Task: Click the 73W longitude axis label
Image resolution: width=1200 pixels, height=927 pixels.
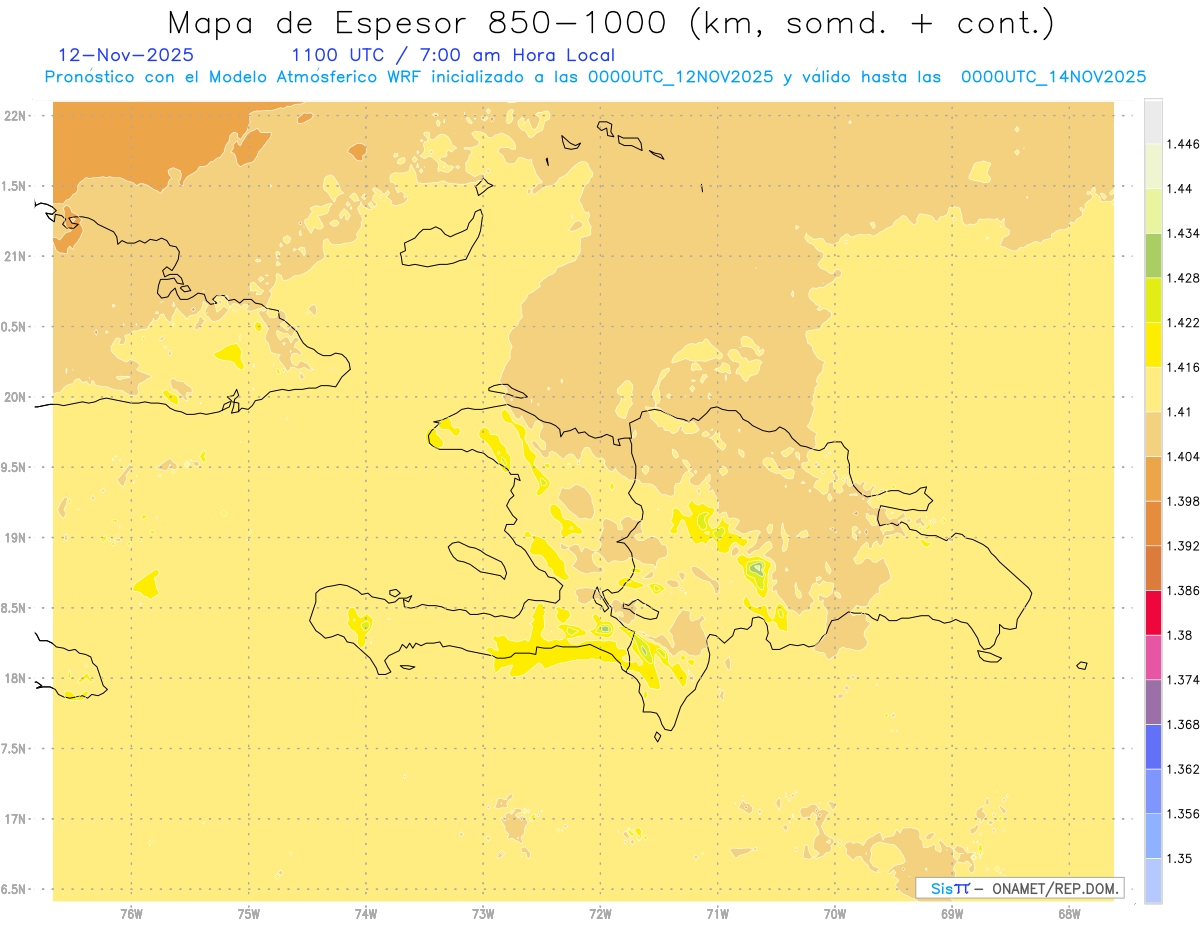Action: point(483,914)
